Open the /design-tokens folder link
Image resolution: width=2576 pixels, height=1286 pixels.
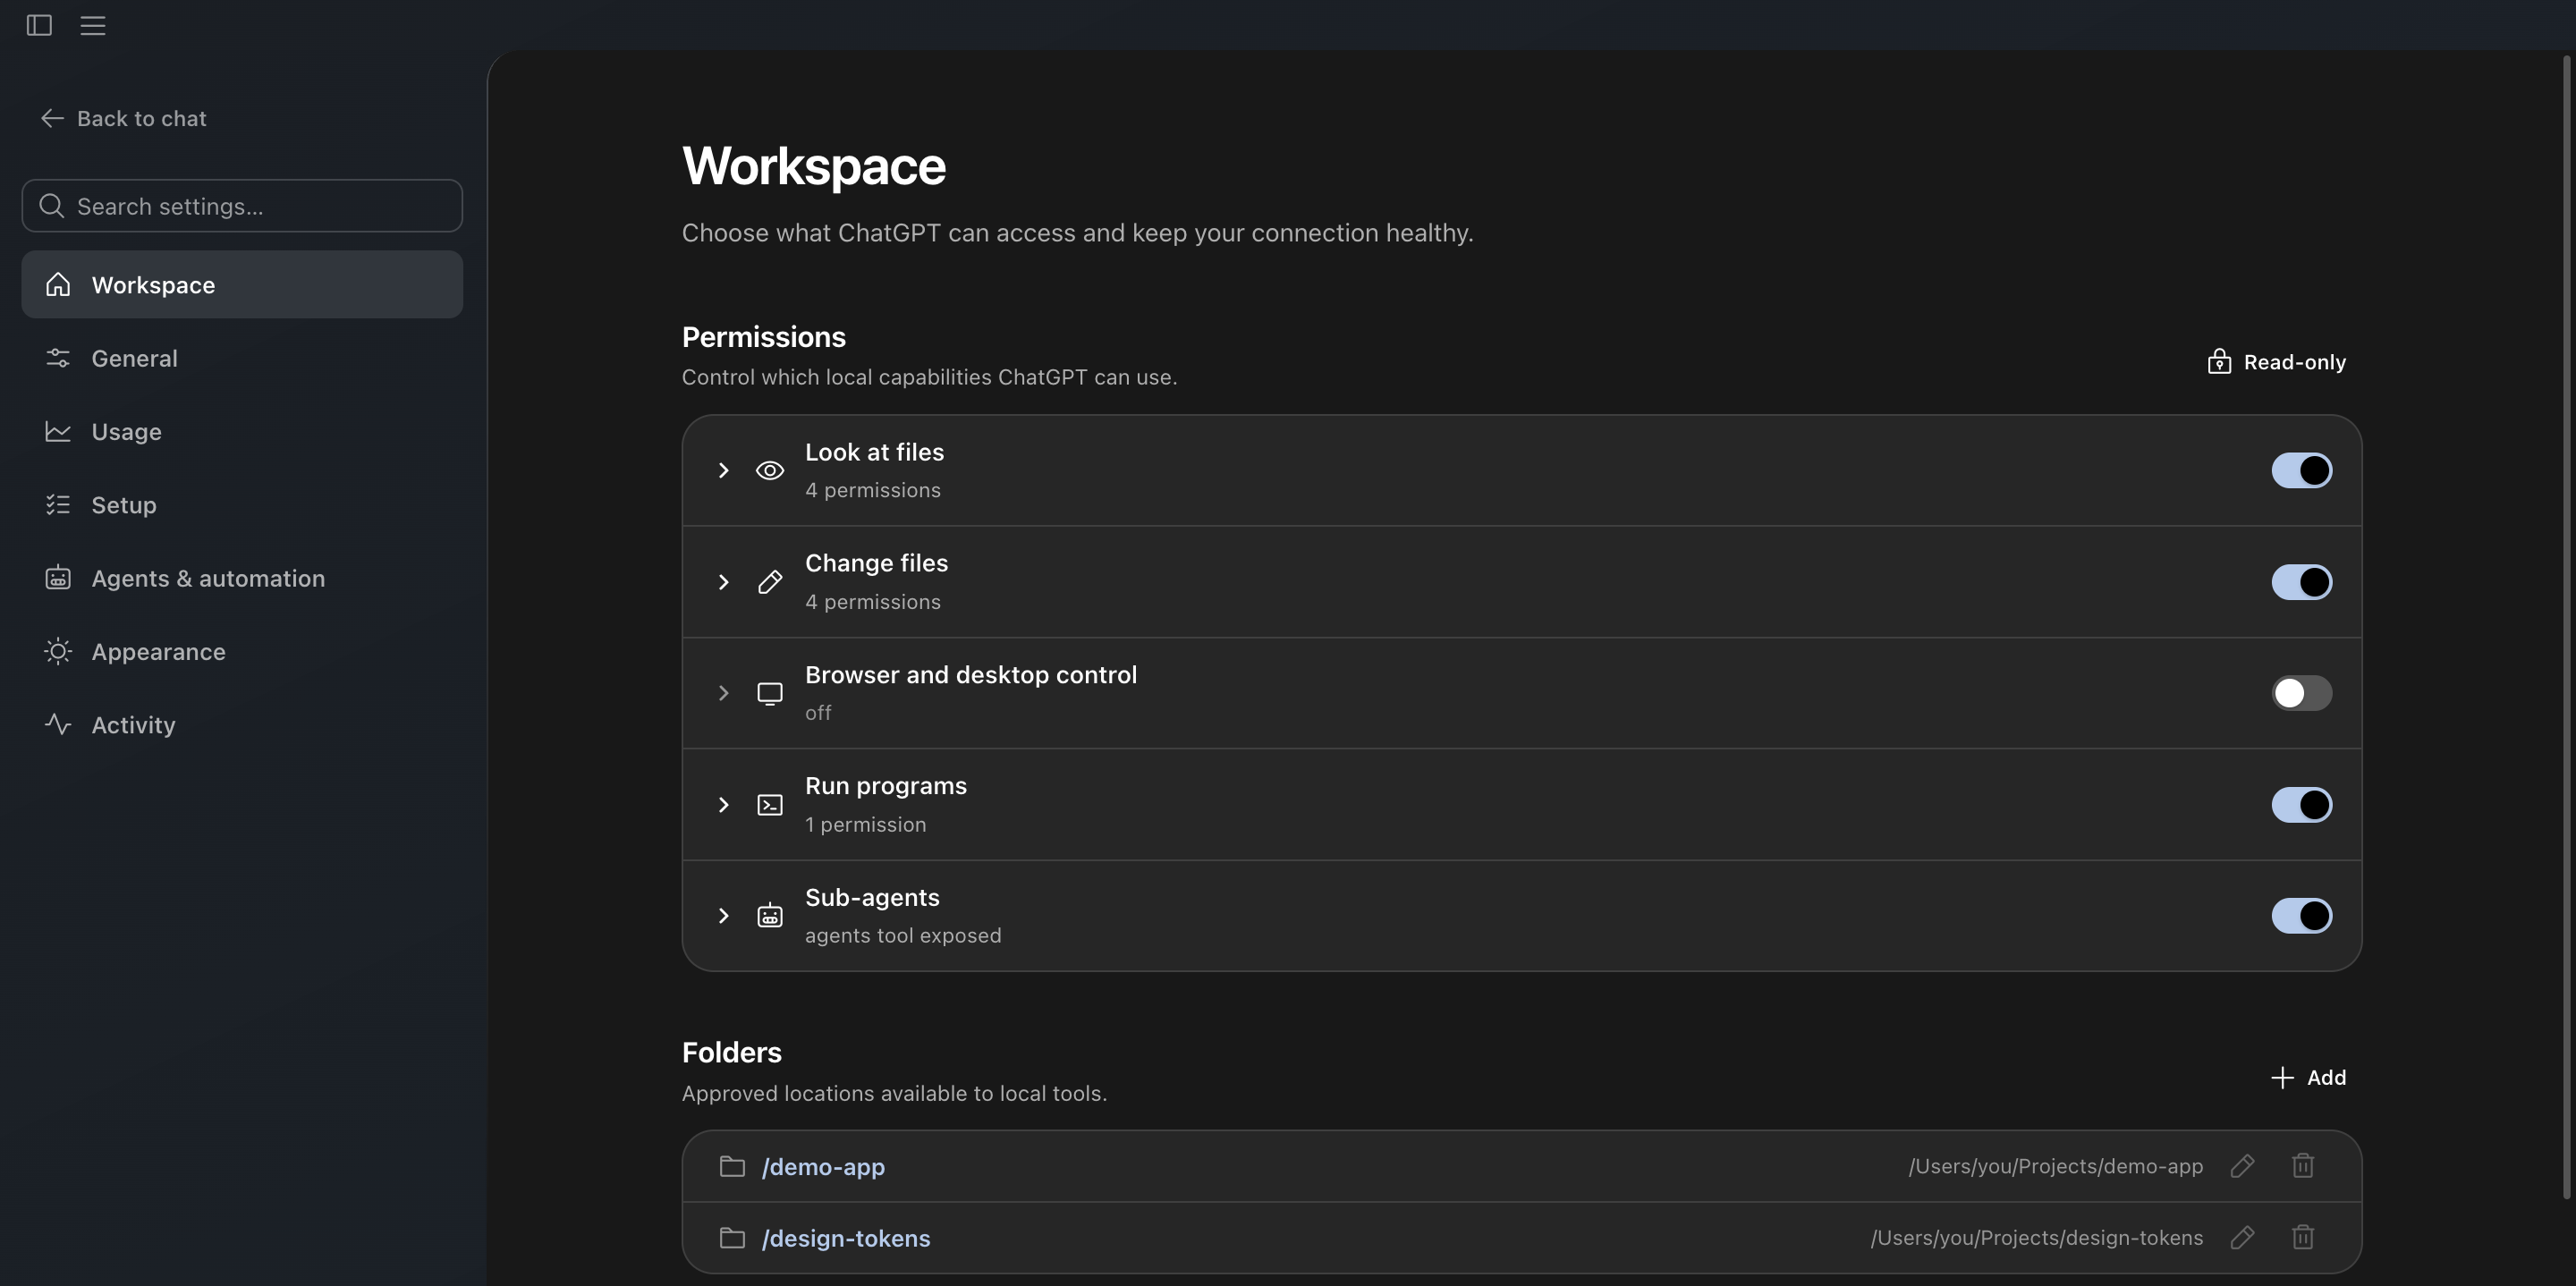846,1238
